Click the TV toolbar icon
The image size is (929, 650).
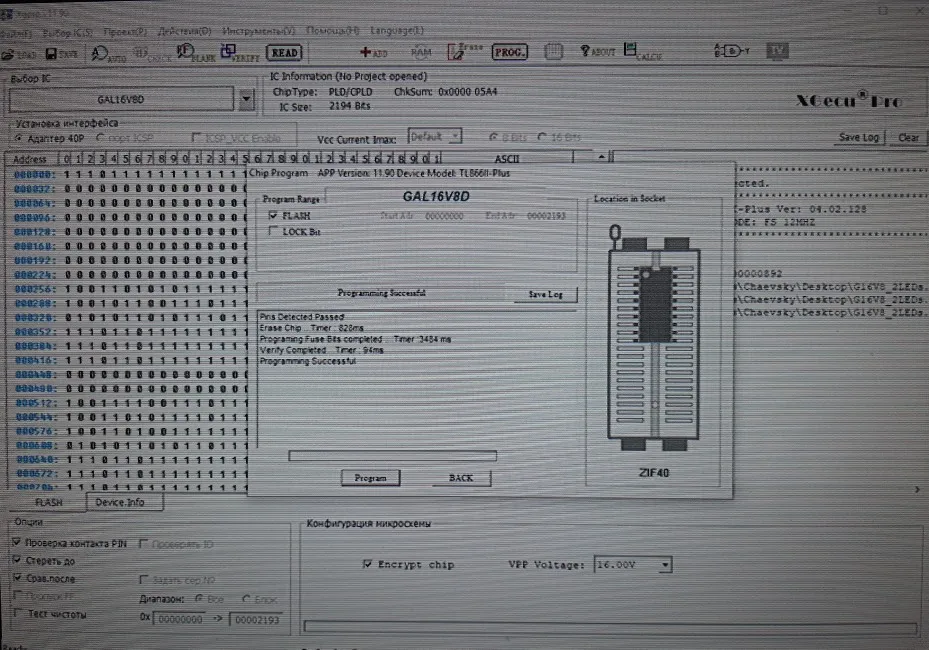[x=777, y=51]
